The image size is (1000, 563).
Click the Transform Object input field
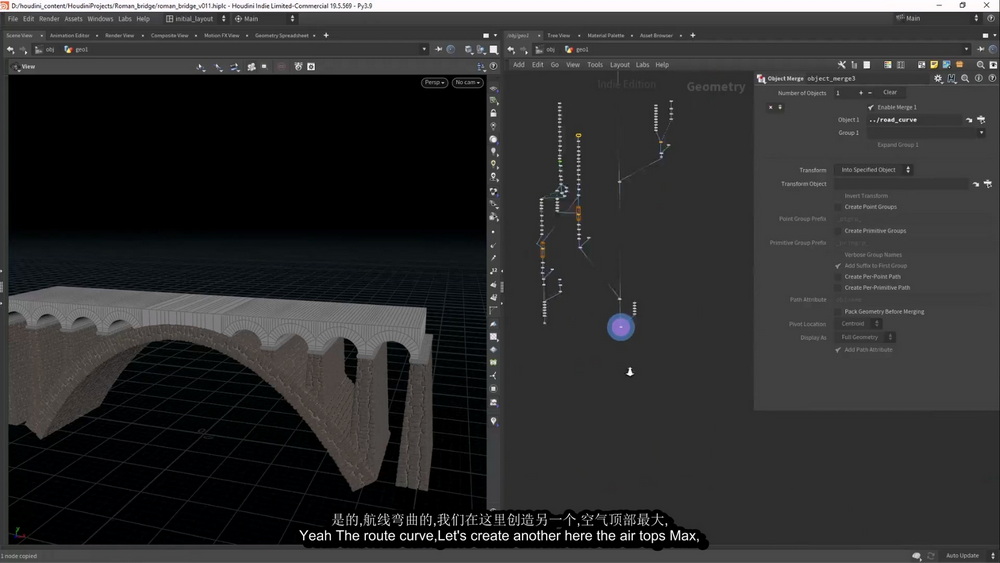pyautogui.click(x=901, y=184)
